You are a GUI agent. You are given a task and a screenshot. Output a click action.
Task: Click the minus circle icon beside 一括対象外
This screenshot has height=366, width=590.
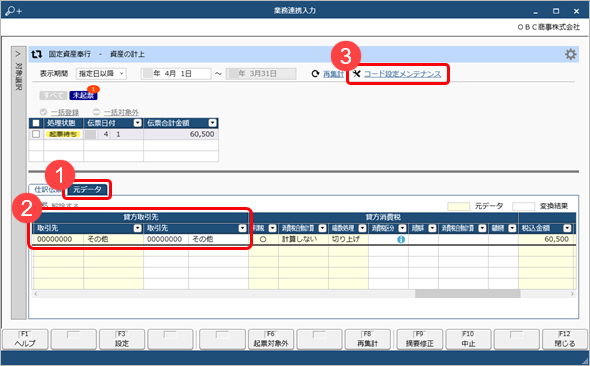click(96, 112)
